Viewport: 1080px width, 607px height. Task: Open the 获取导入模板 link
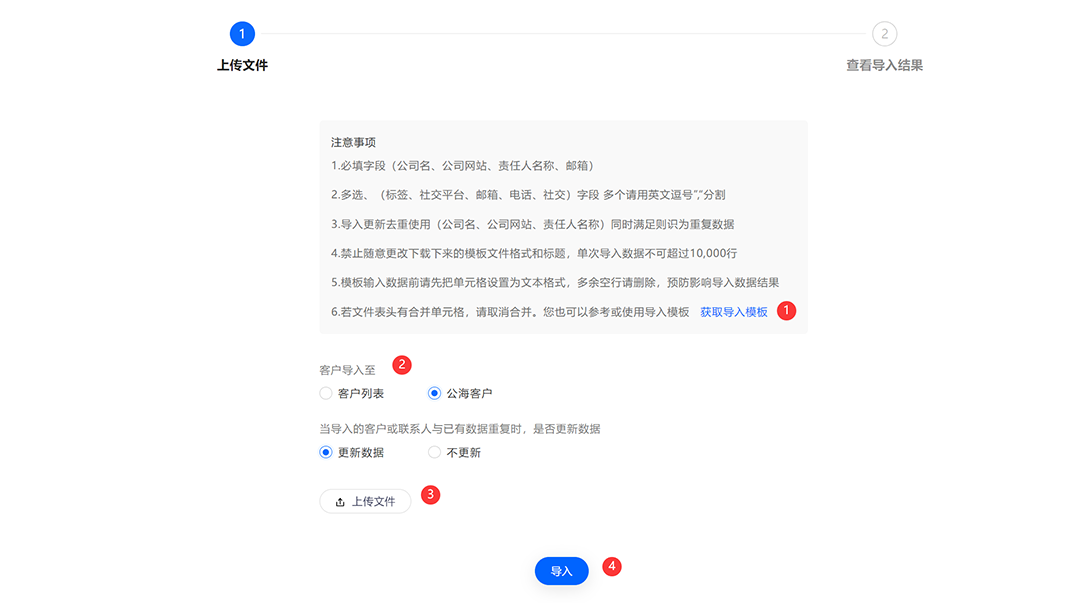click(x=734, y=312)
